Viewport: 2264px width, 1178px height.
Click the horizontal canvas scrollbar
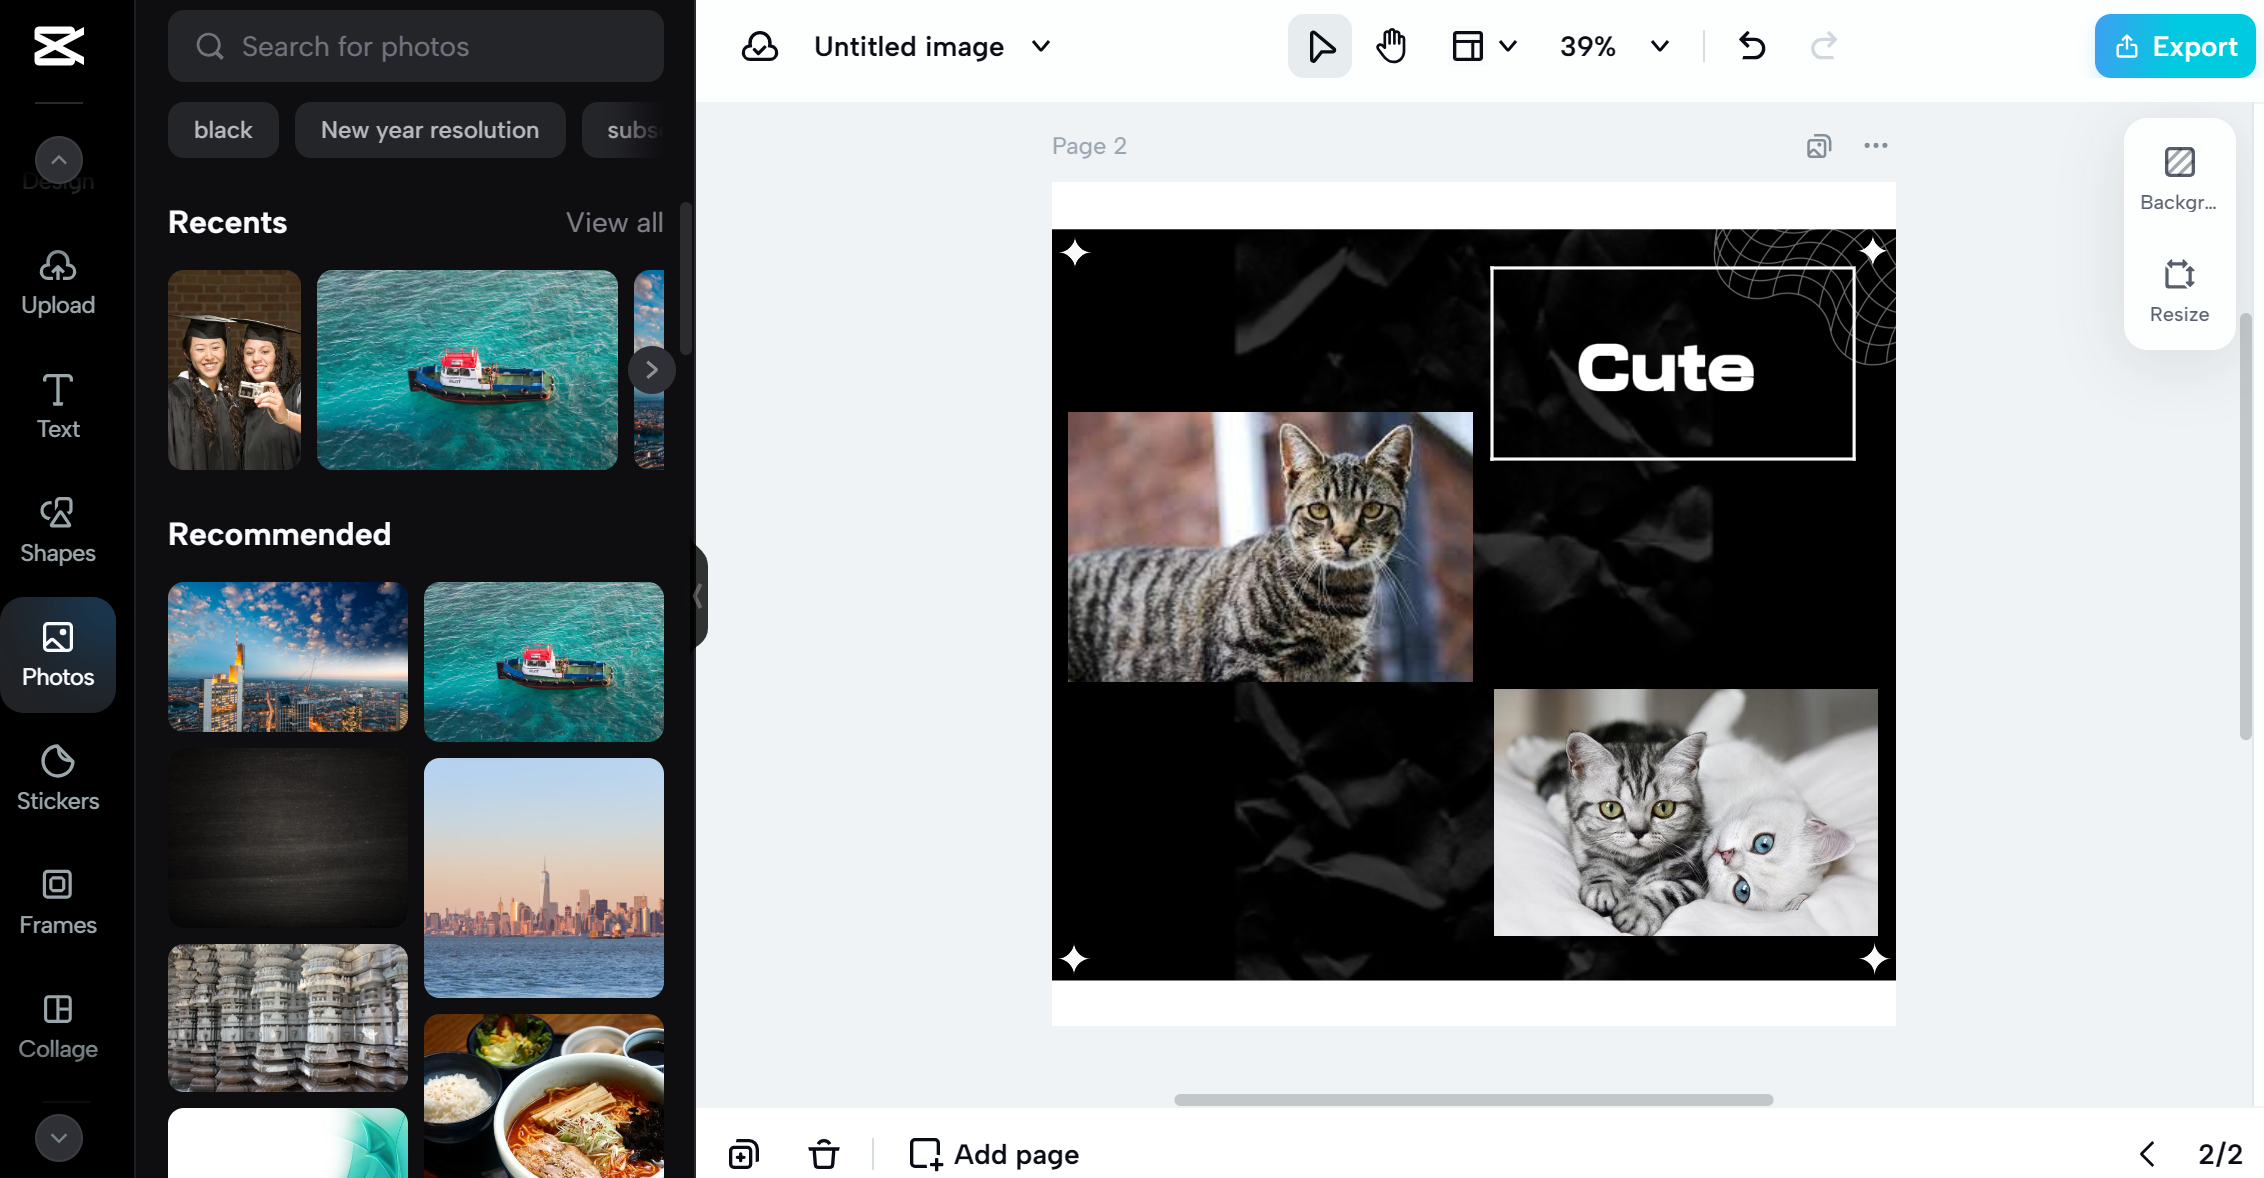(x=1472, y=1099)
